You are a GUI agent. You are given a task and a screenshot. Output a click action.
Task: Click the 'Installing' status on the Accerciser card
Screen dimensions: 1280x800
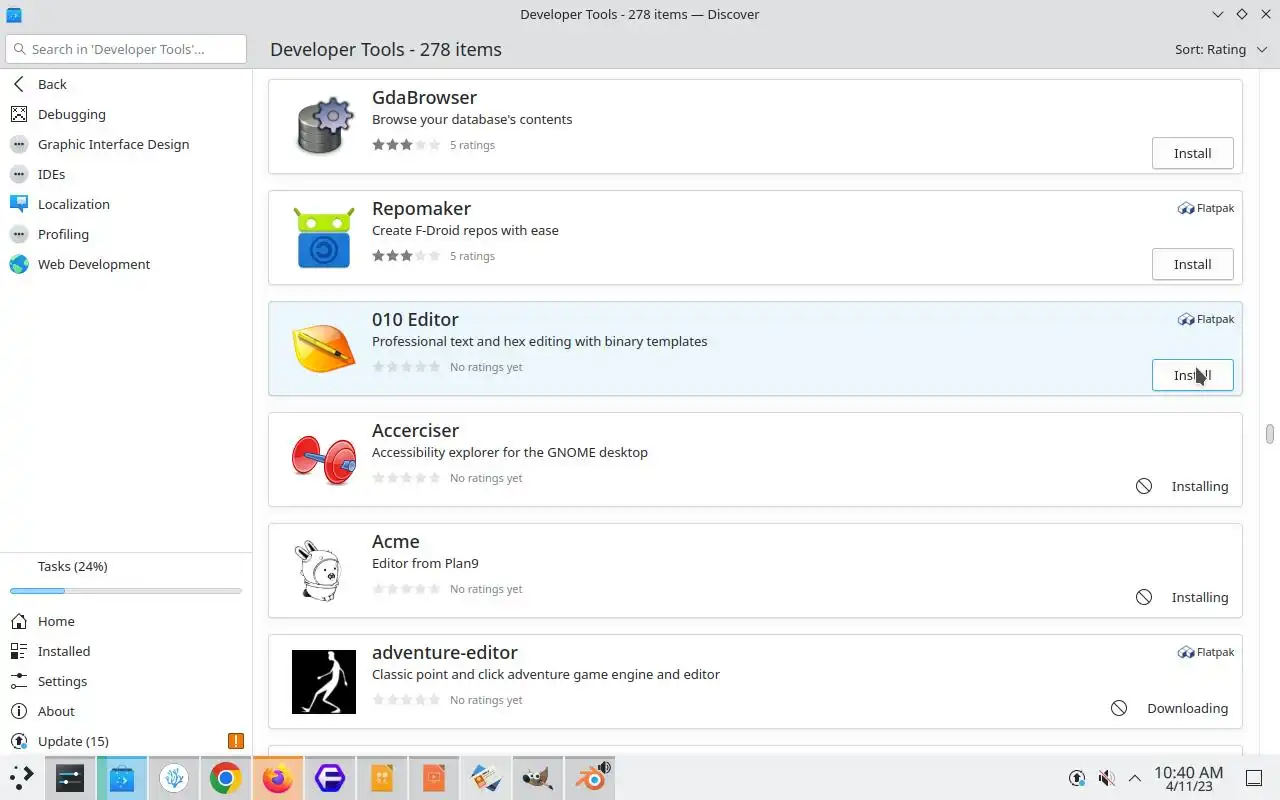click(x=1200, y=486)
